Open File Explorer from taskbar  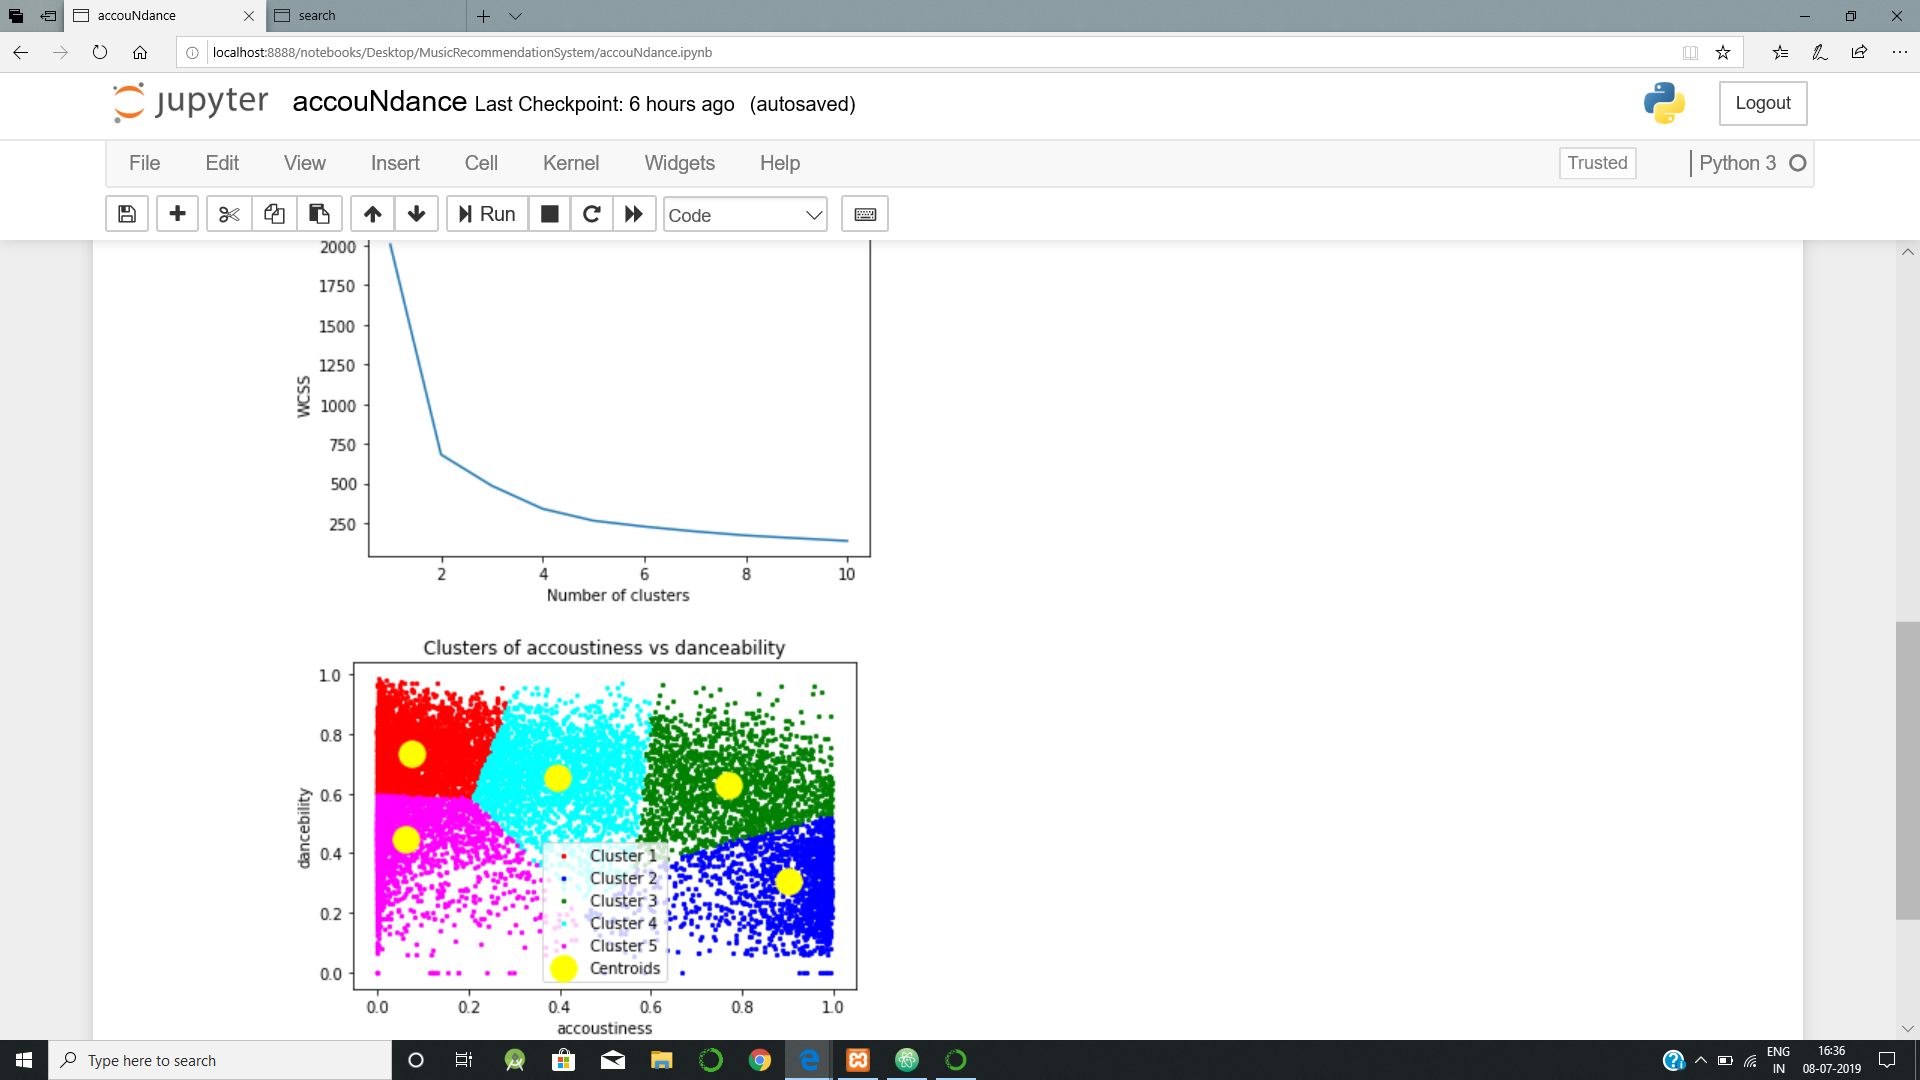(661, 1060)
